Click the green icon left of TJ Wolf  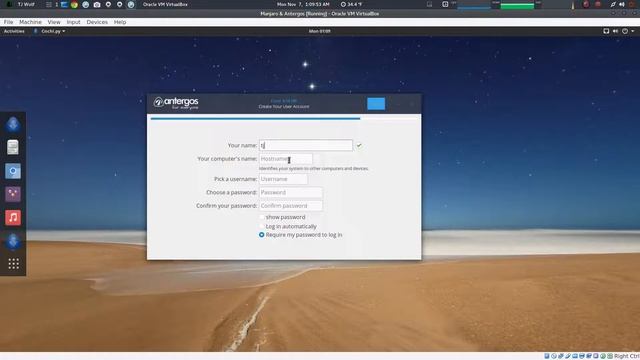coord(9,4)
